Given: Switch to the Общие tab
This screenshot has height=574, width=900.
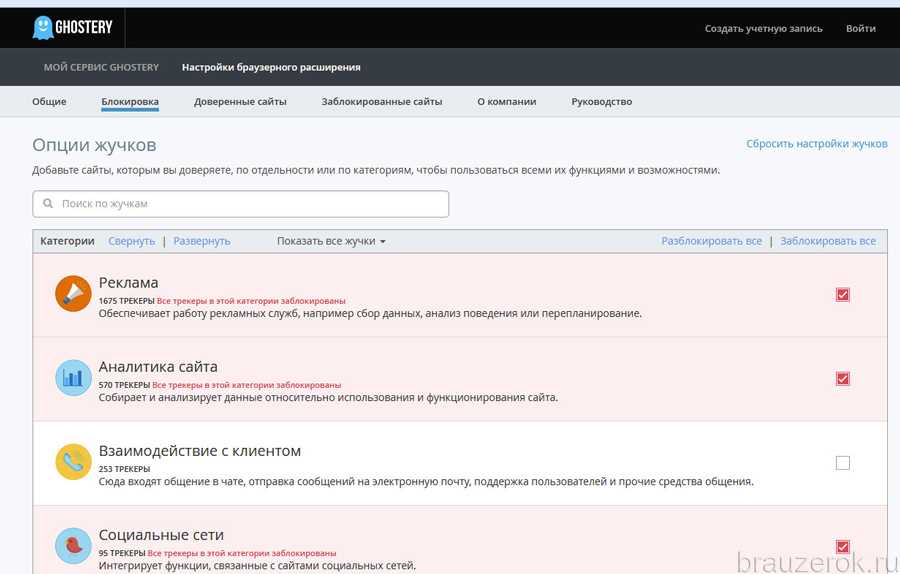Looking at the screenshot, I should click(49, 102).
